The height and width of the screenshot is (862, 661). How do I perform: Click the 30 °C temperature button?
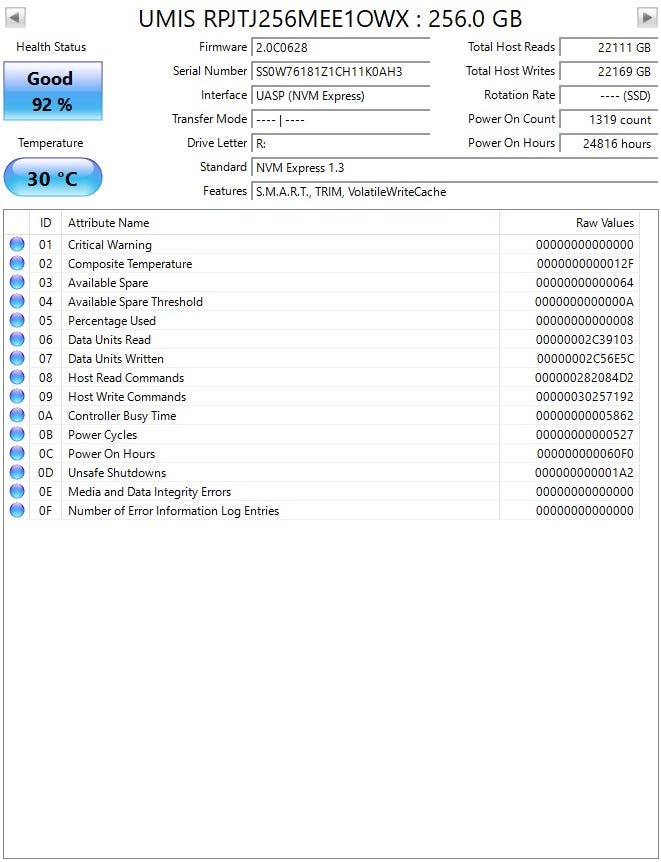coord(52,178)
